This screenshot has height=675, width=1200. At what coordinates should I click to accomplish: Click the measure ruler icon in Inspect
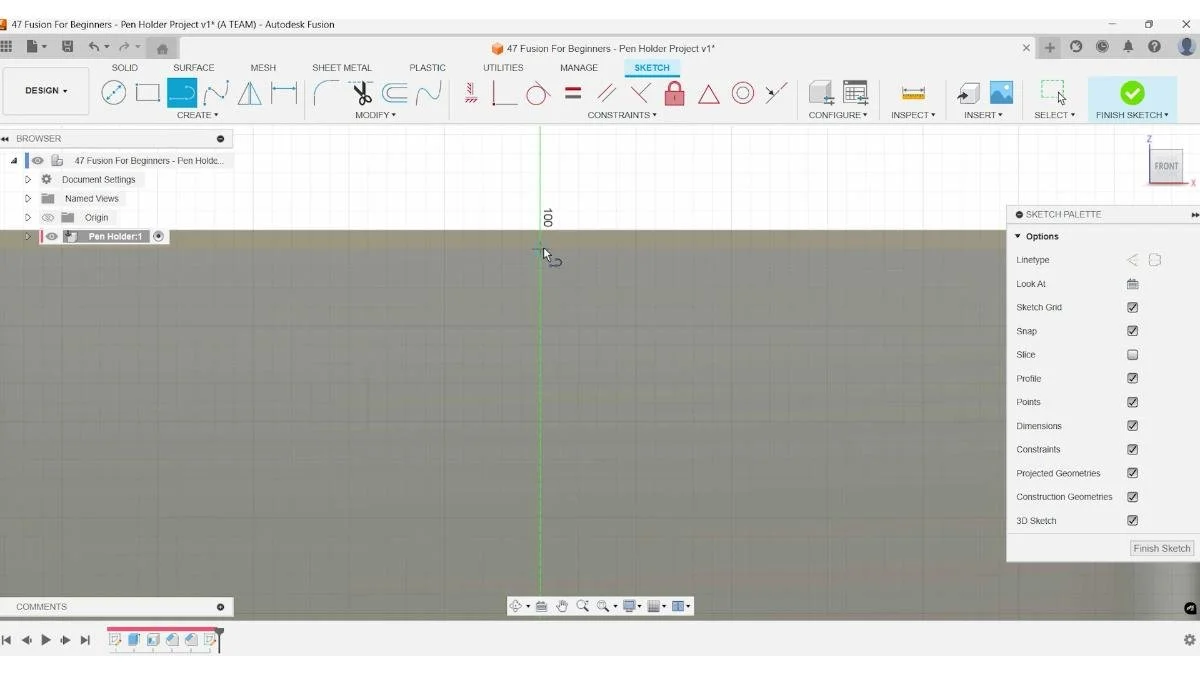(913, 93)
